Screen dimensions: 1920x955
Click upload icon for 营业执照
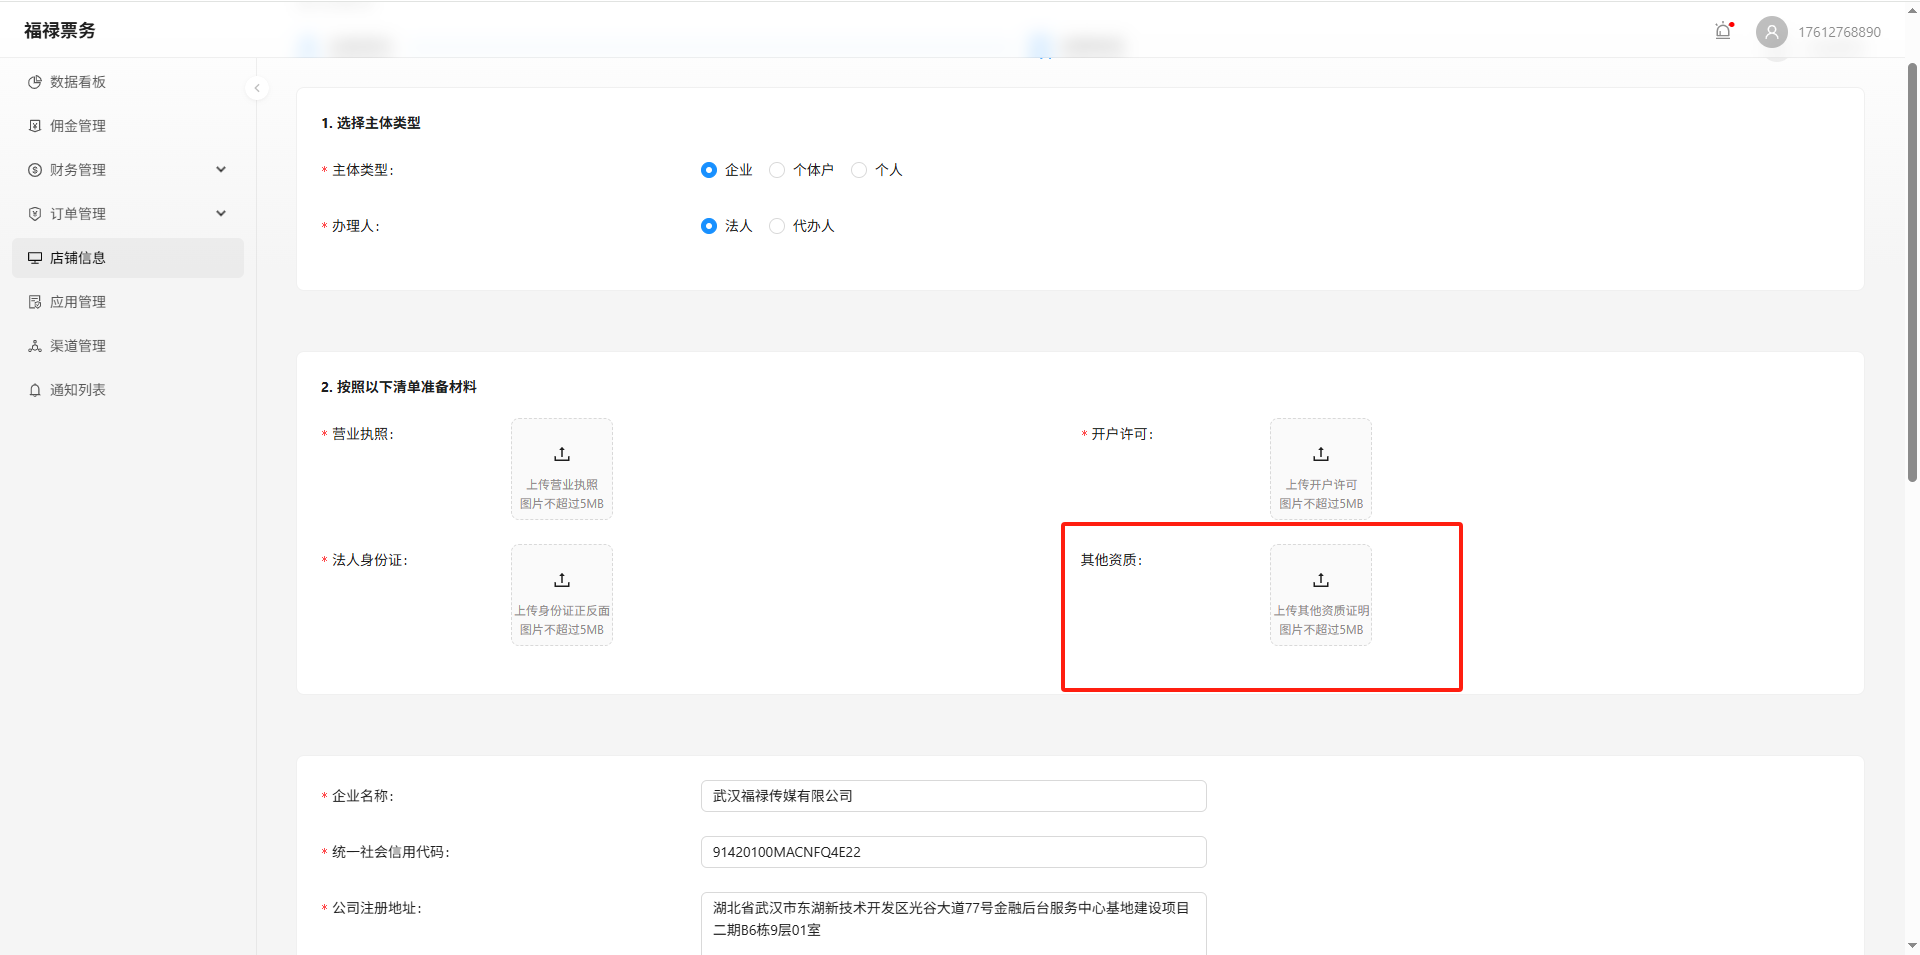click(562, 455)
